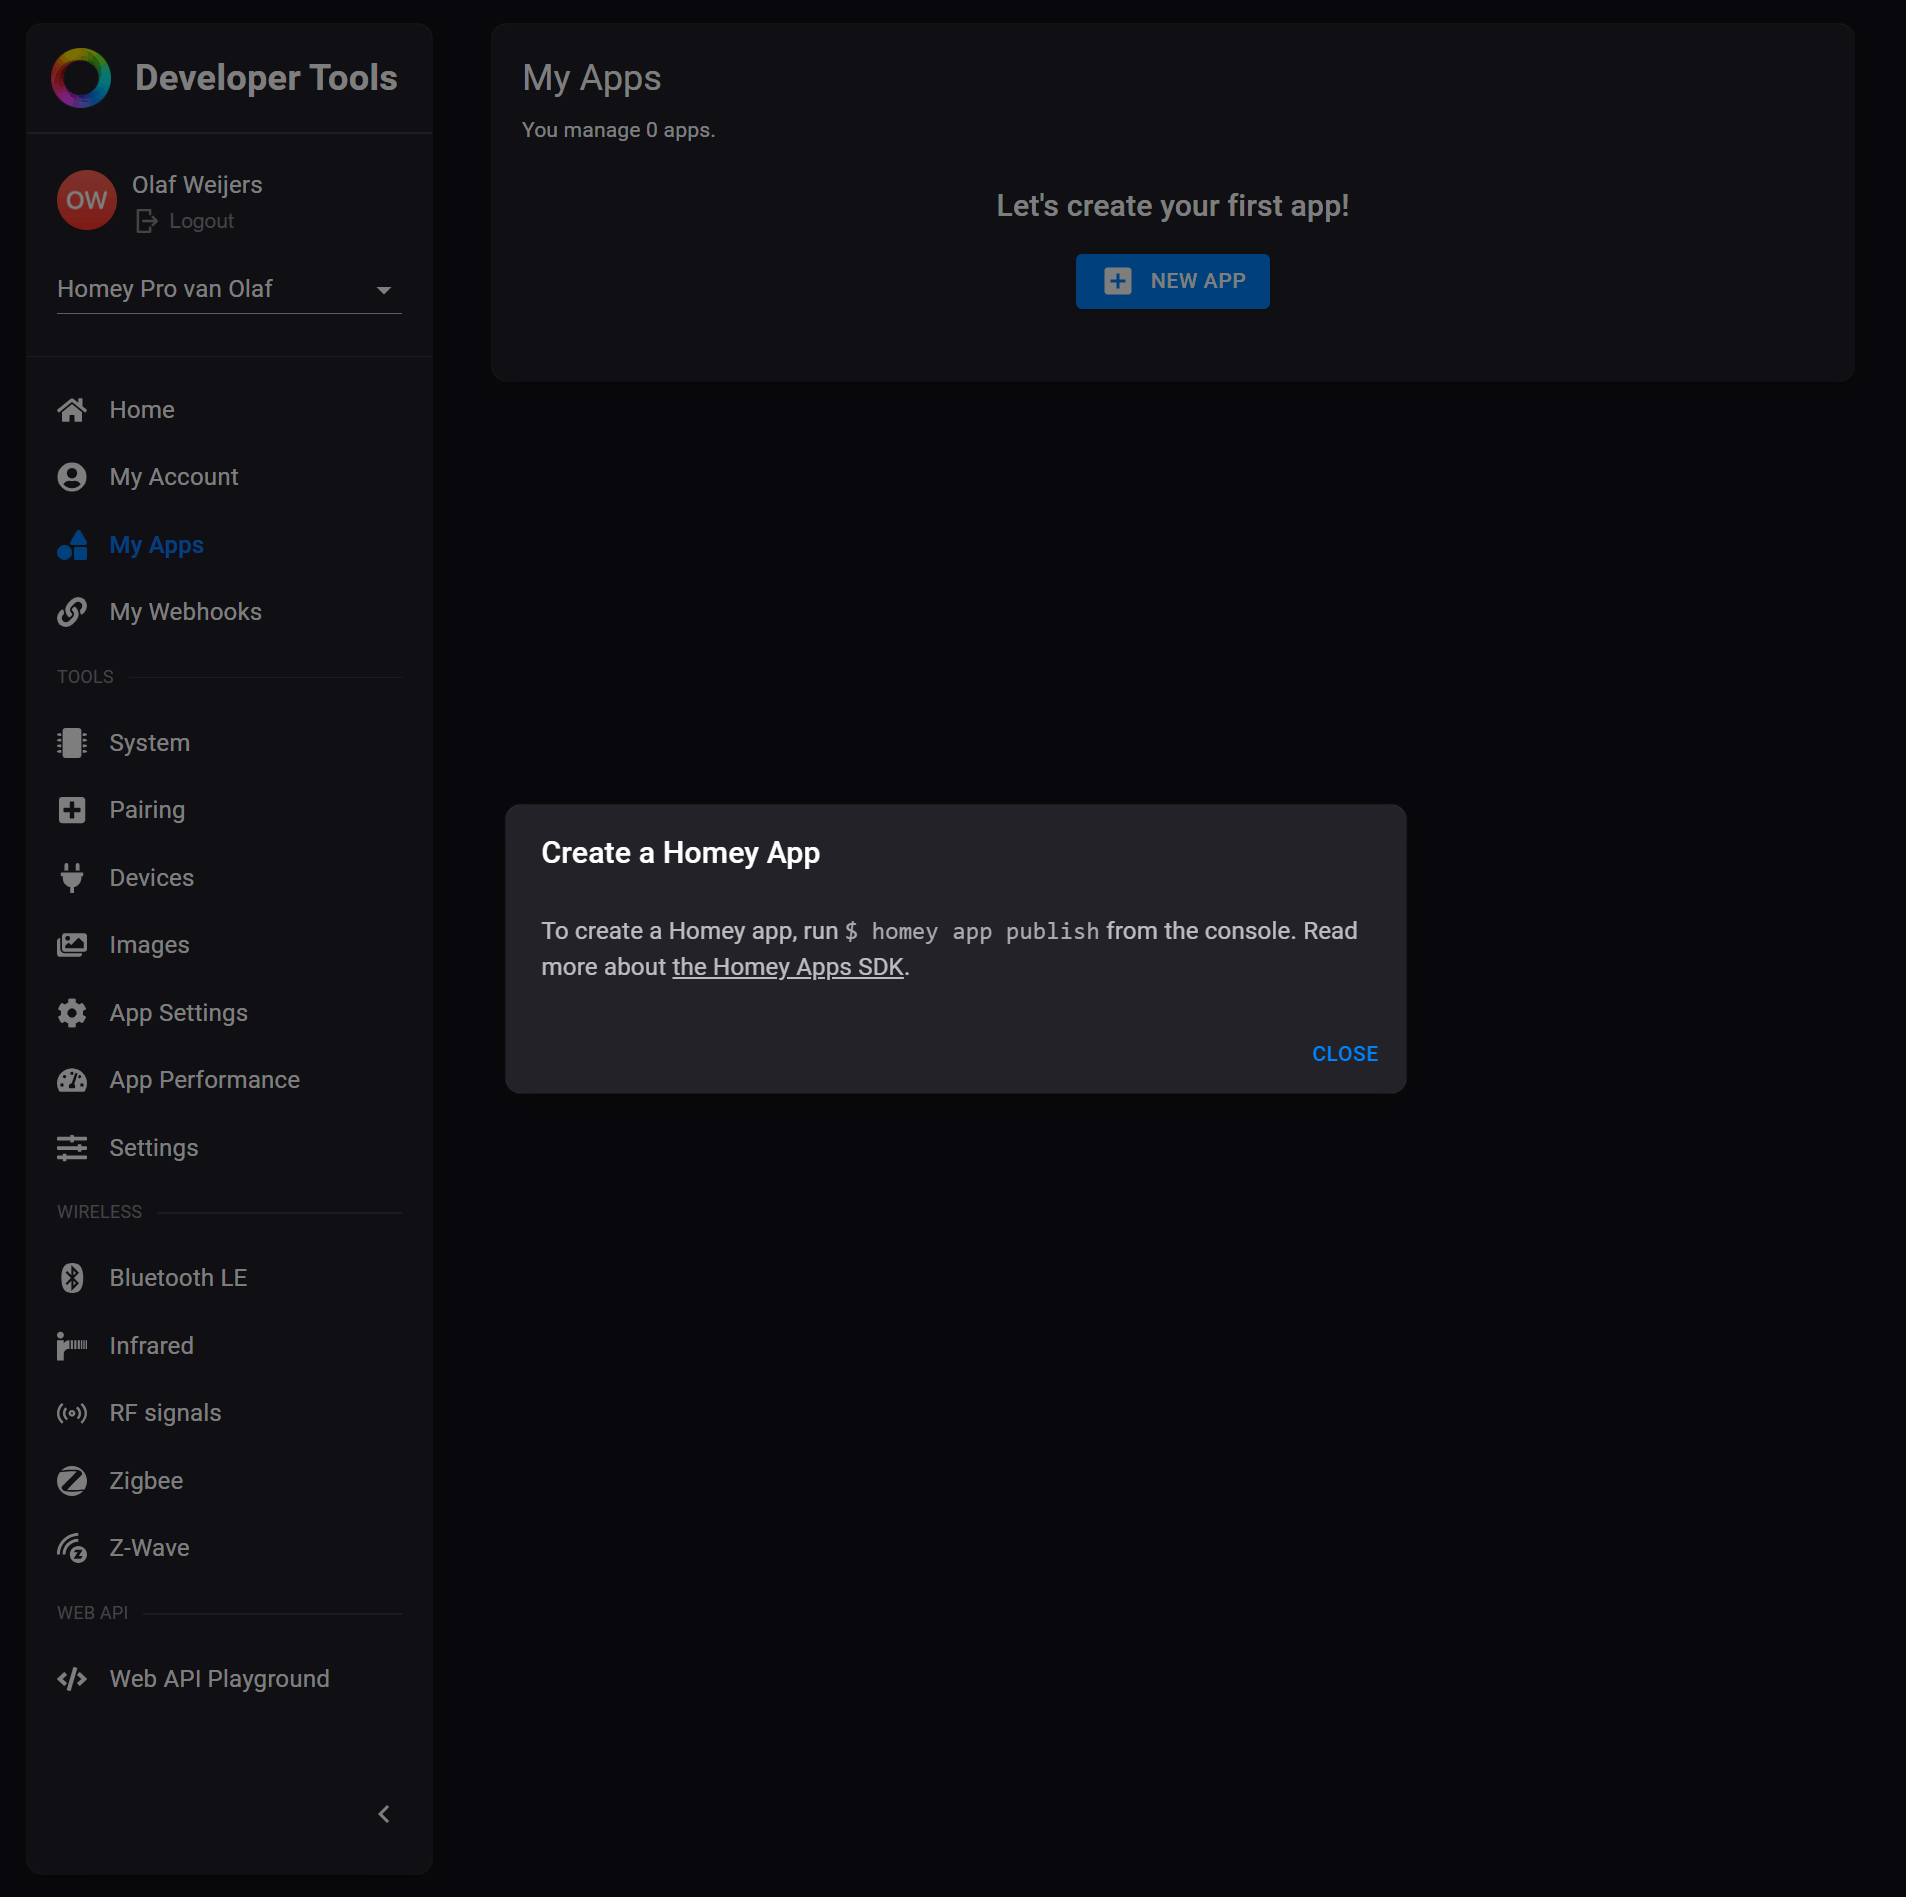The height and width of the screenshot is (1897, 1906).
Task: Click the Zigbee icon in sidebar
Action: pos(72,1481)
